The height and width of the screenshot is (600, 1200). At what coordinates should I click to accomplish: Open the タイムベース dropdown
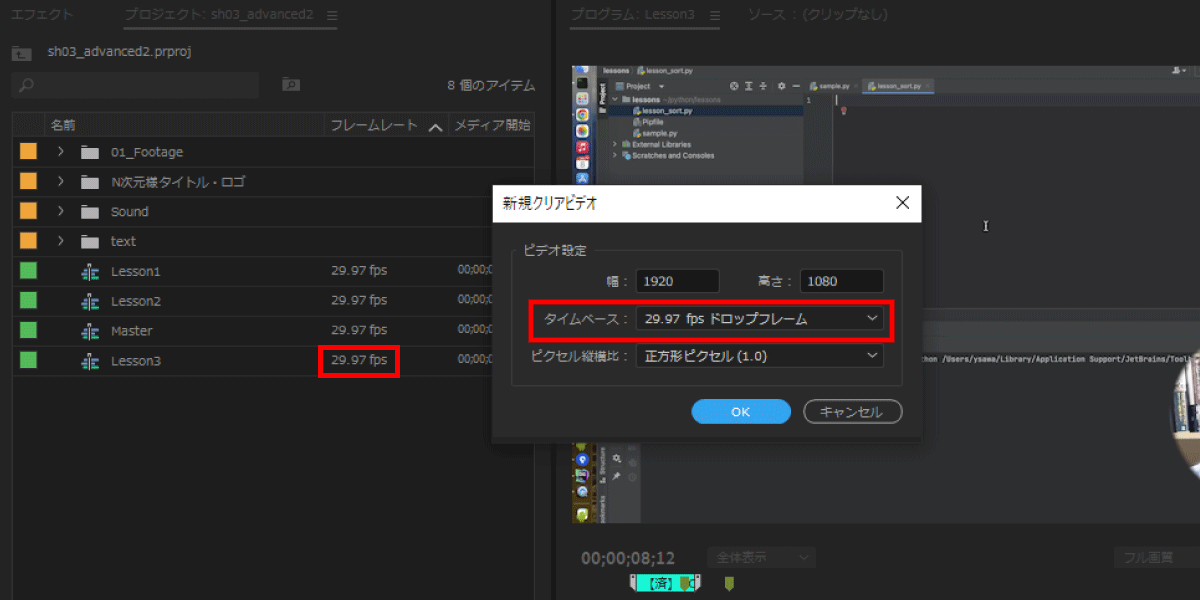coord(760,319)
